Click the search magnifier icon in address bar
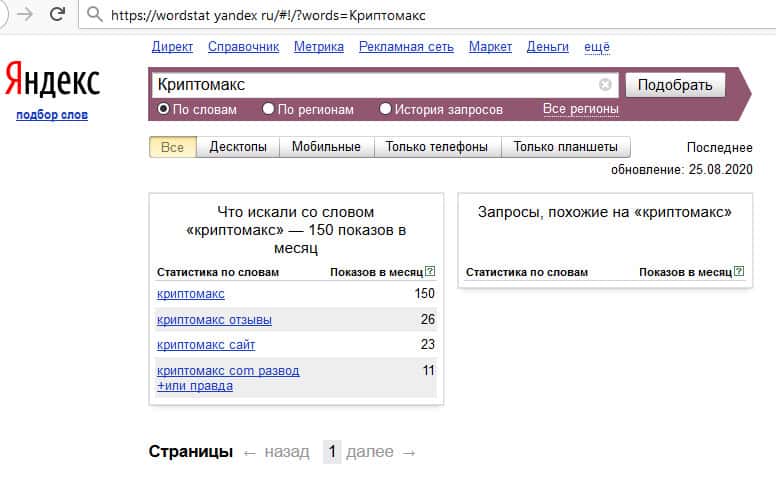Screen dimensions: 776x477 (x=94, y=14)
